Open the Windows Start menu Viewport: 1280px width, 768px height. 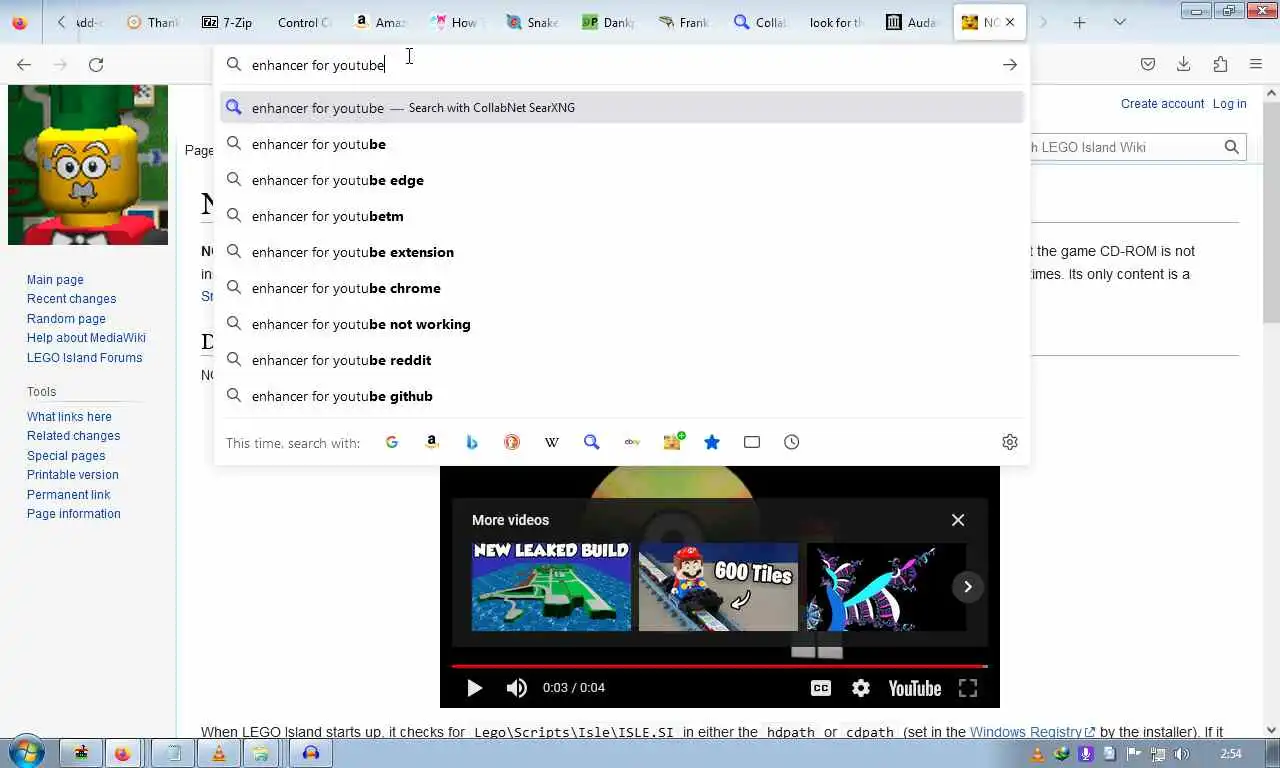tap(27, 753)
